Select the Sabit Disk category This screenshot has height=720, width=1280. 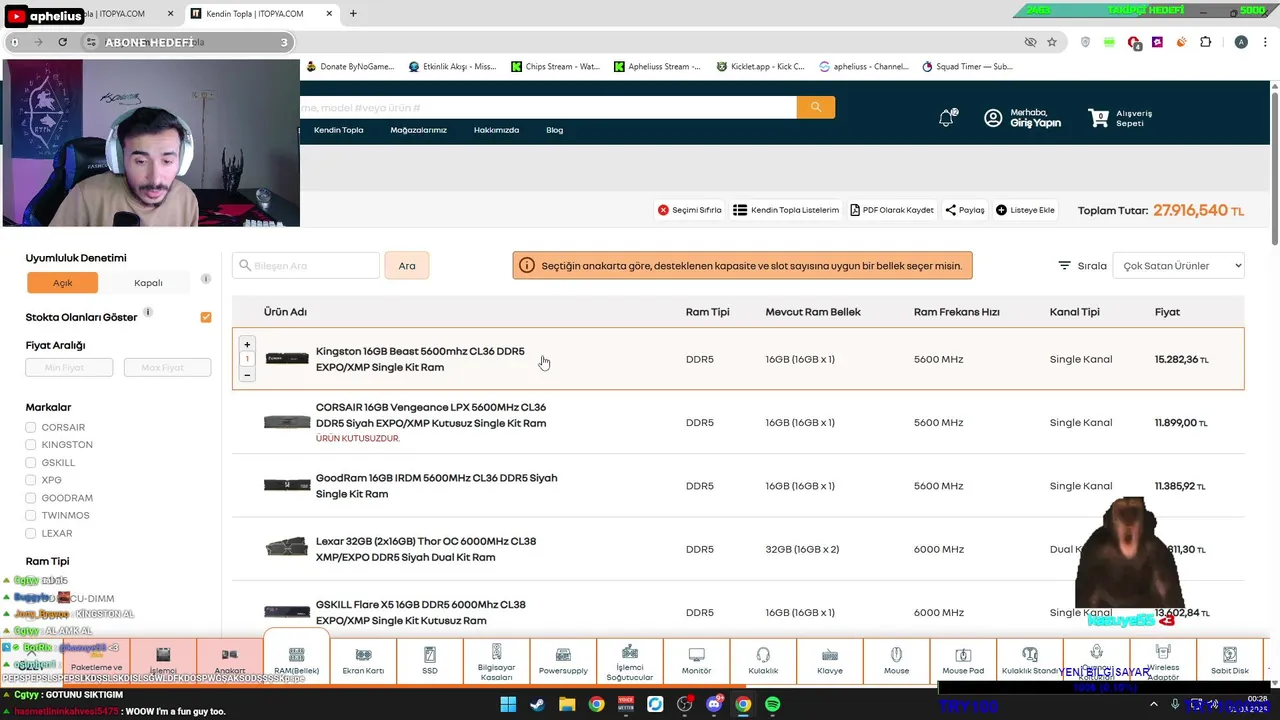coord(1230,660)
